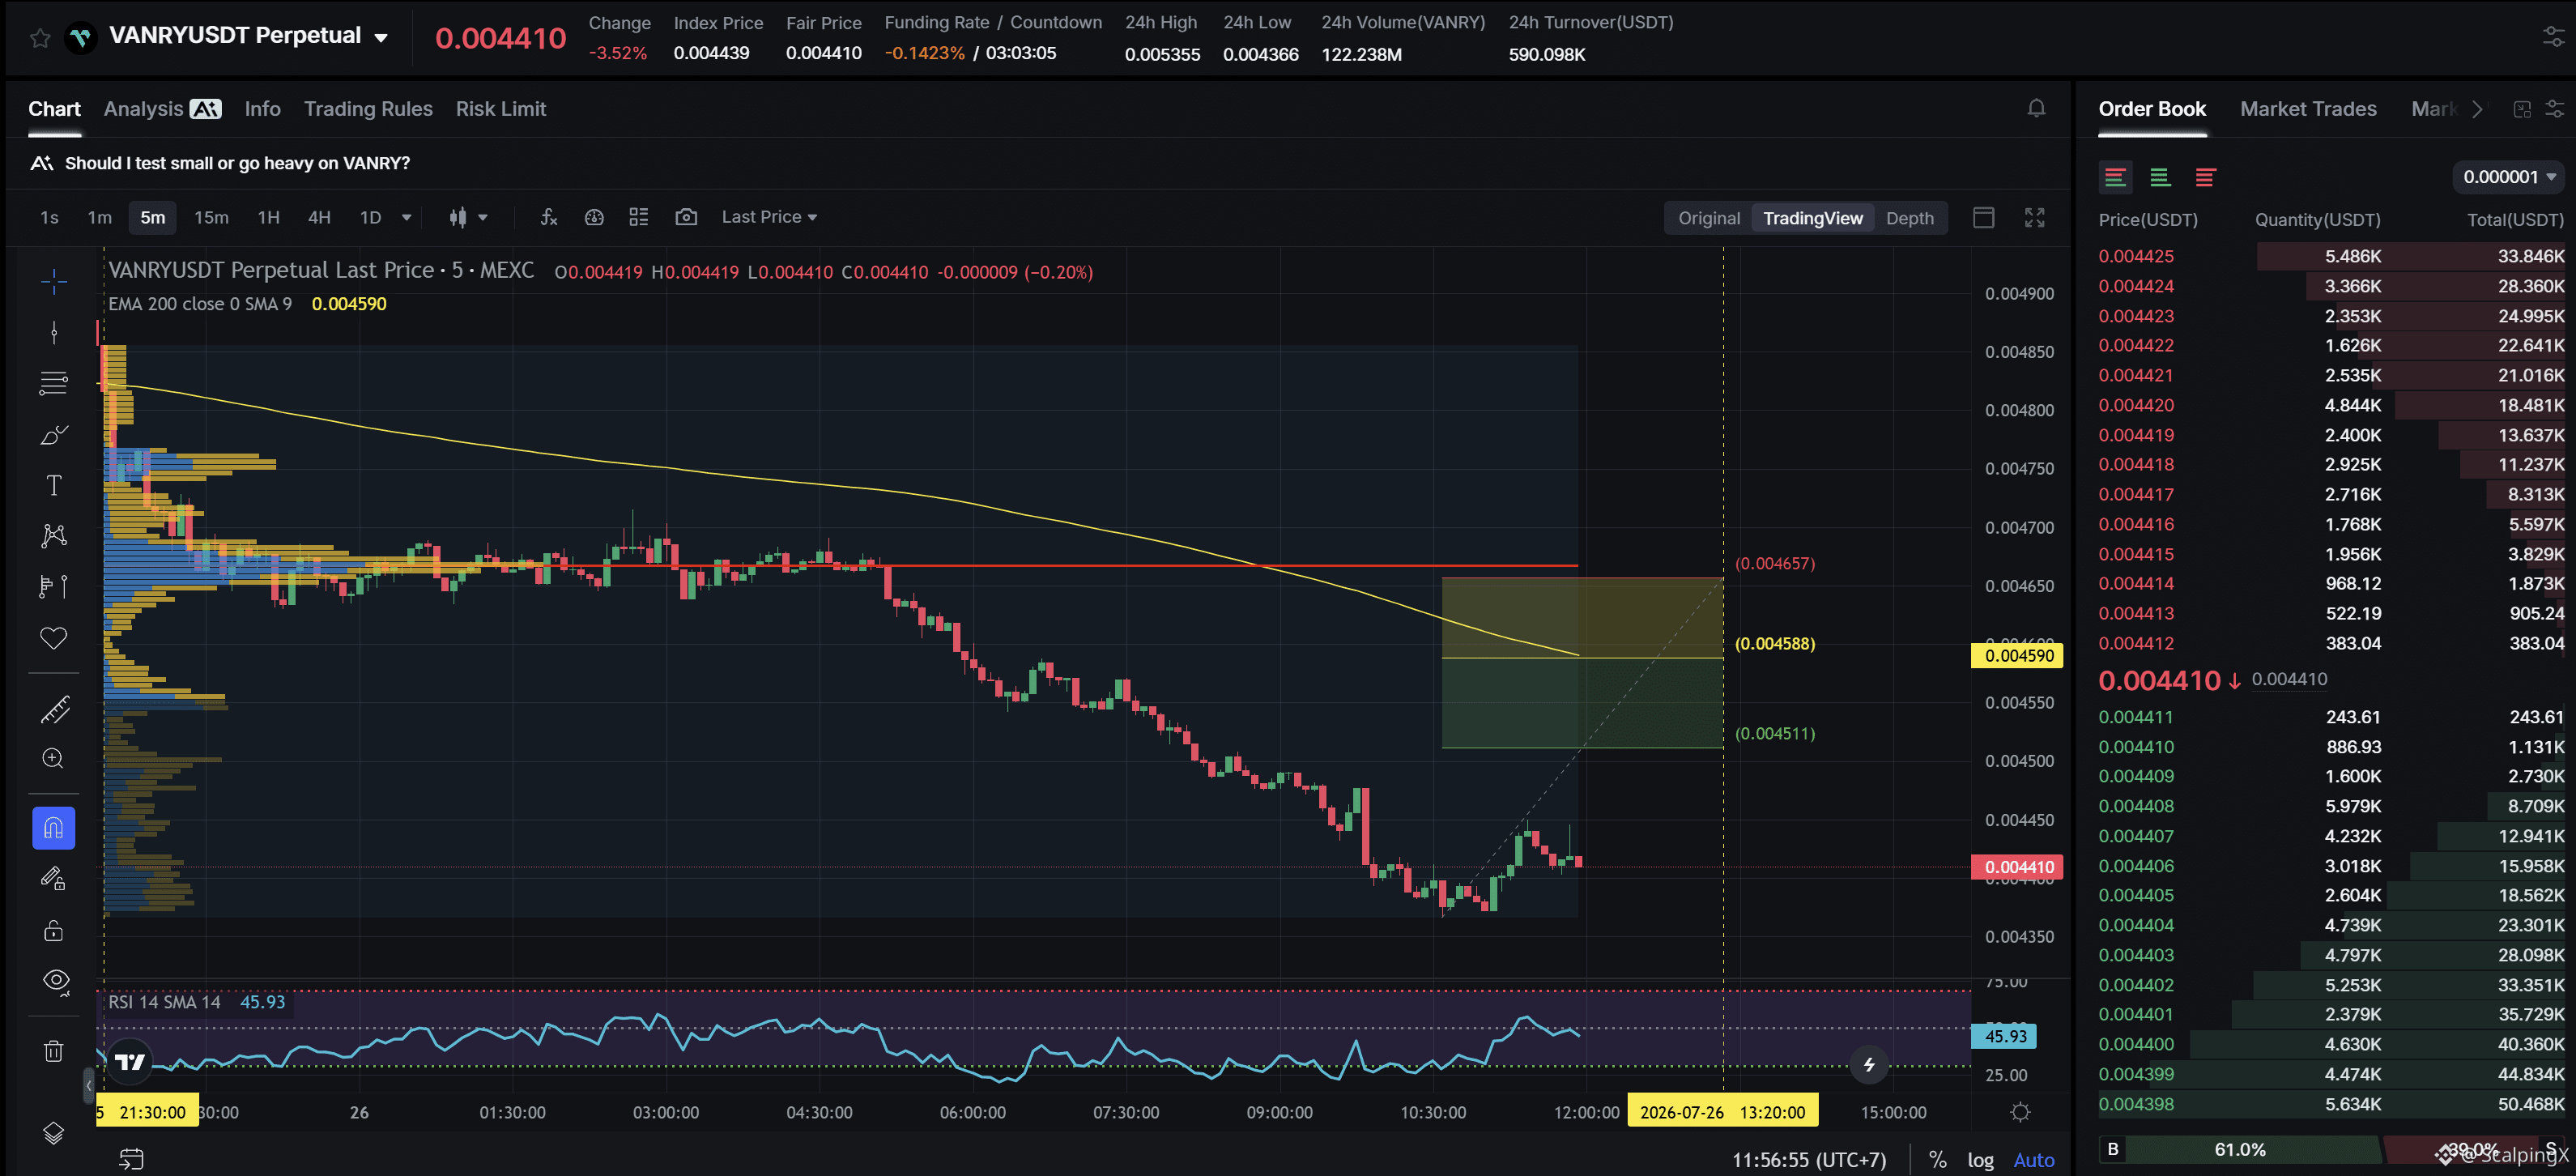
Task: Hide all drawings with eye icon
Action: tap(56, 981)
